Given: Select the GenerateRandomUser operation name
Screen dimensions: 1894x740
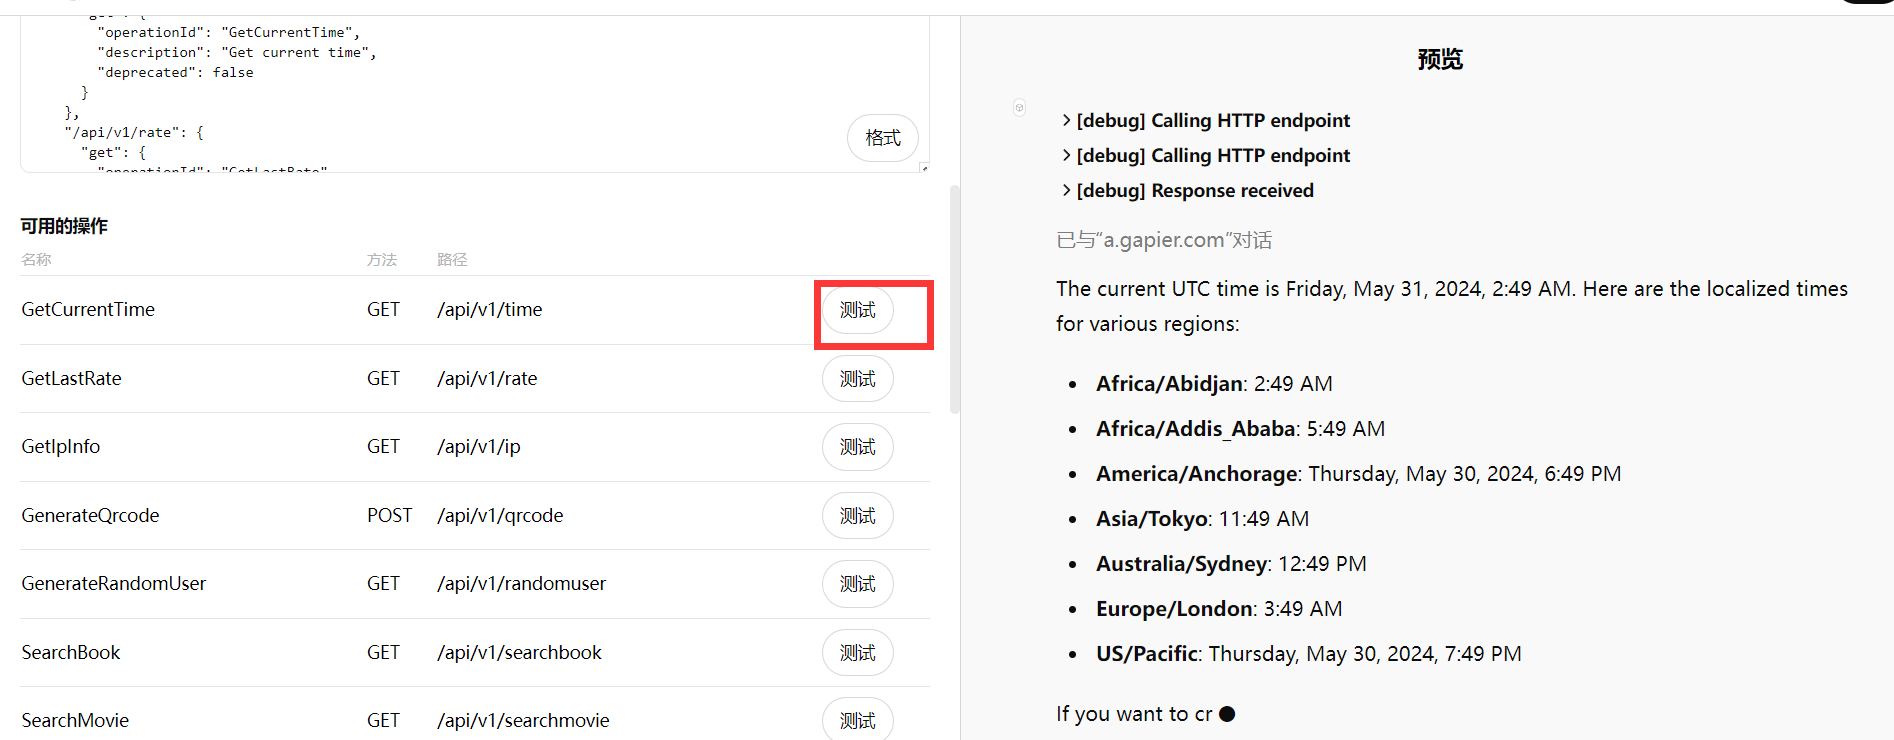Looking at the screenshot, I should [113, 584].
